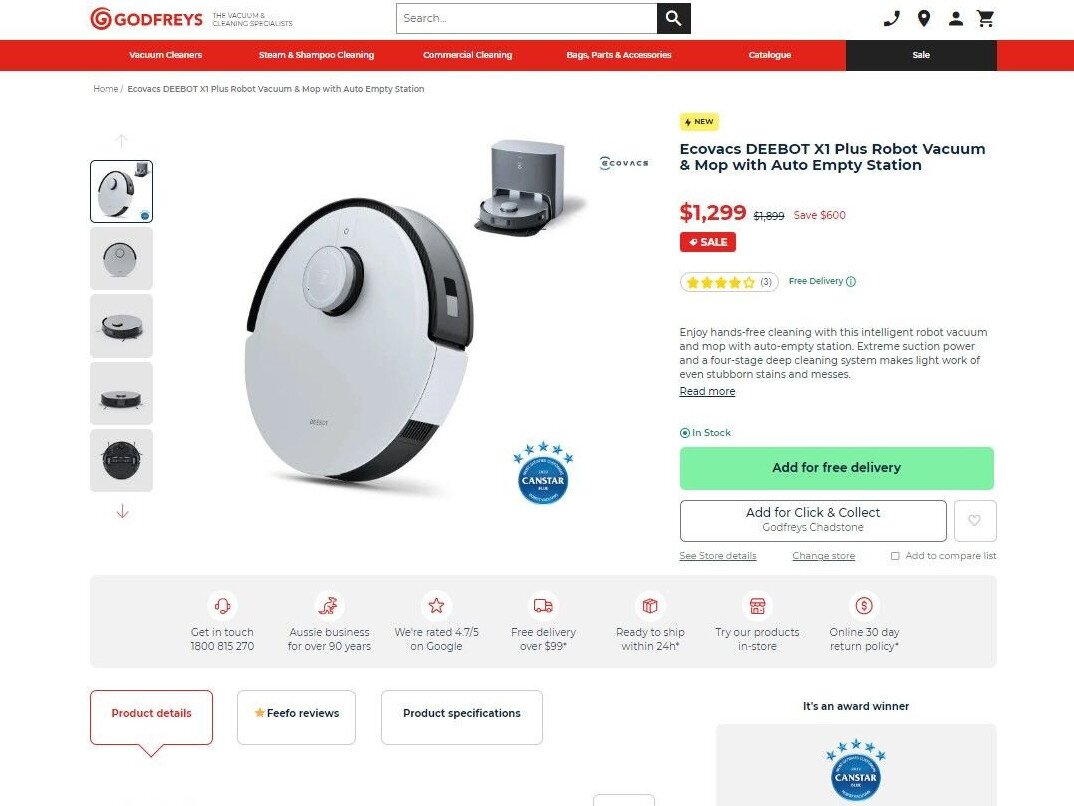Click the search magnifier button
1074x806 pixels.
tap(673, 18)
